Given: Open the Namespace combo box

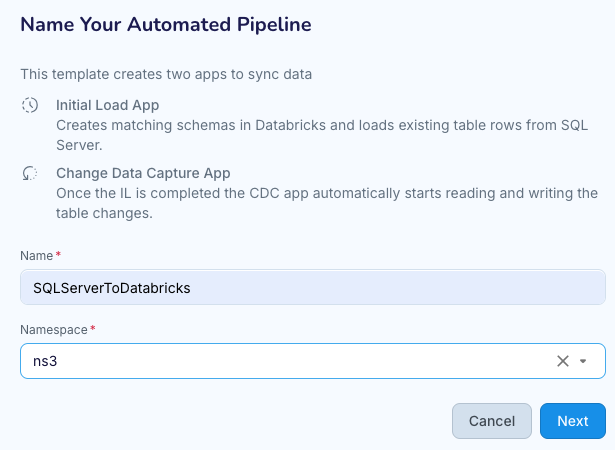Looking at the screenshot, I should click(300, 361).
